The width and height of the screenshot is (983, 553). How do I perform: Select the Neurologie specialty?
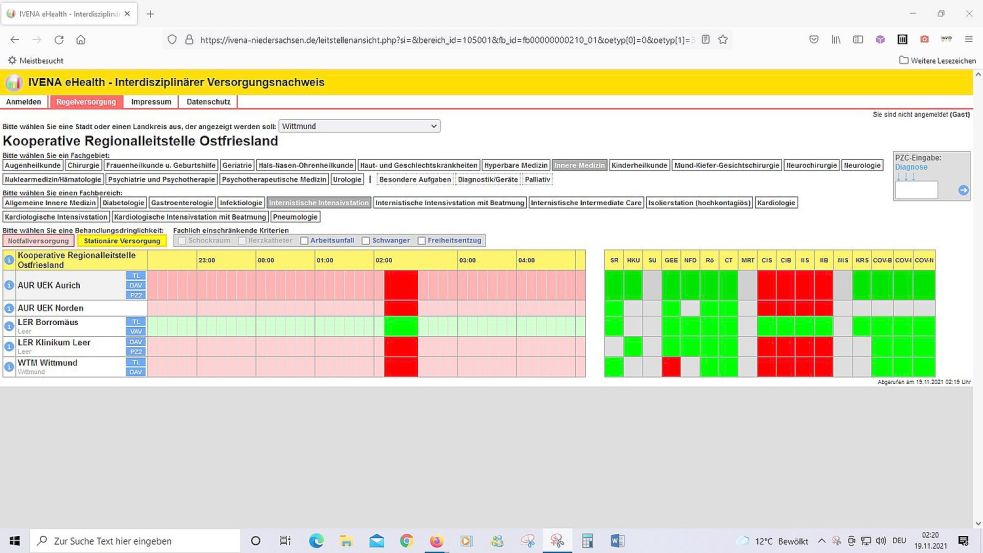tap(862, 166)
